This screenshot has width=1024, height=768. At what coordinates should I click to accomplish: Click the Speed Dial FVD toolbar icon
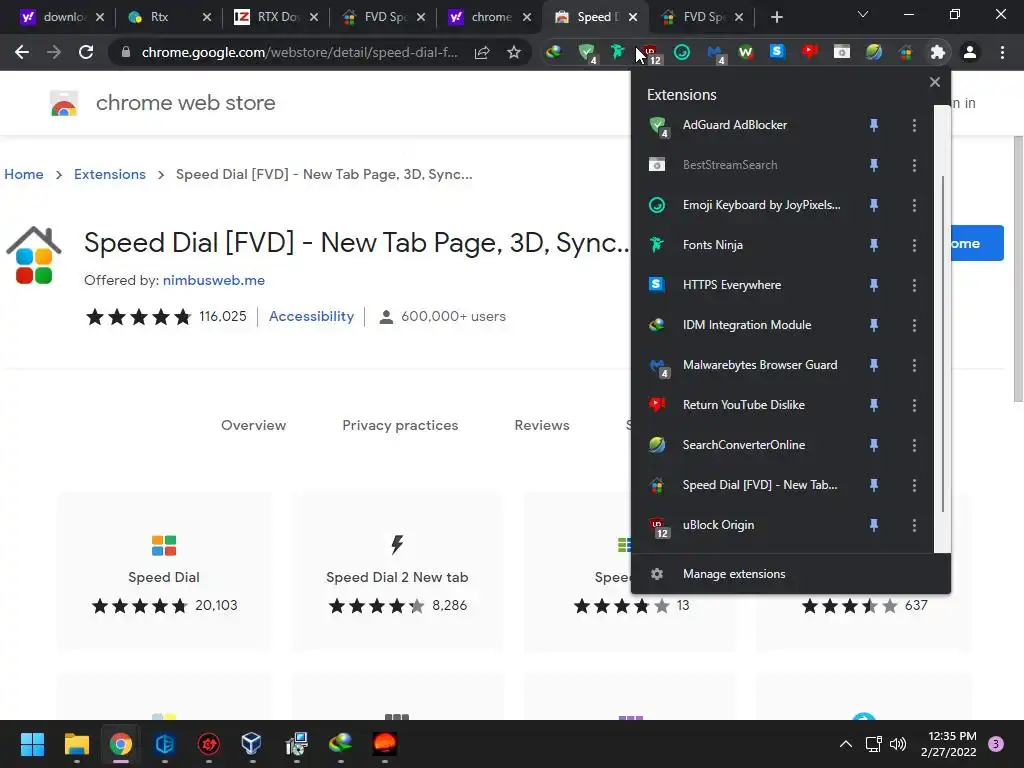(x=906, y=52)
